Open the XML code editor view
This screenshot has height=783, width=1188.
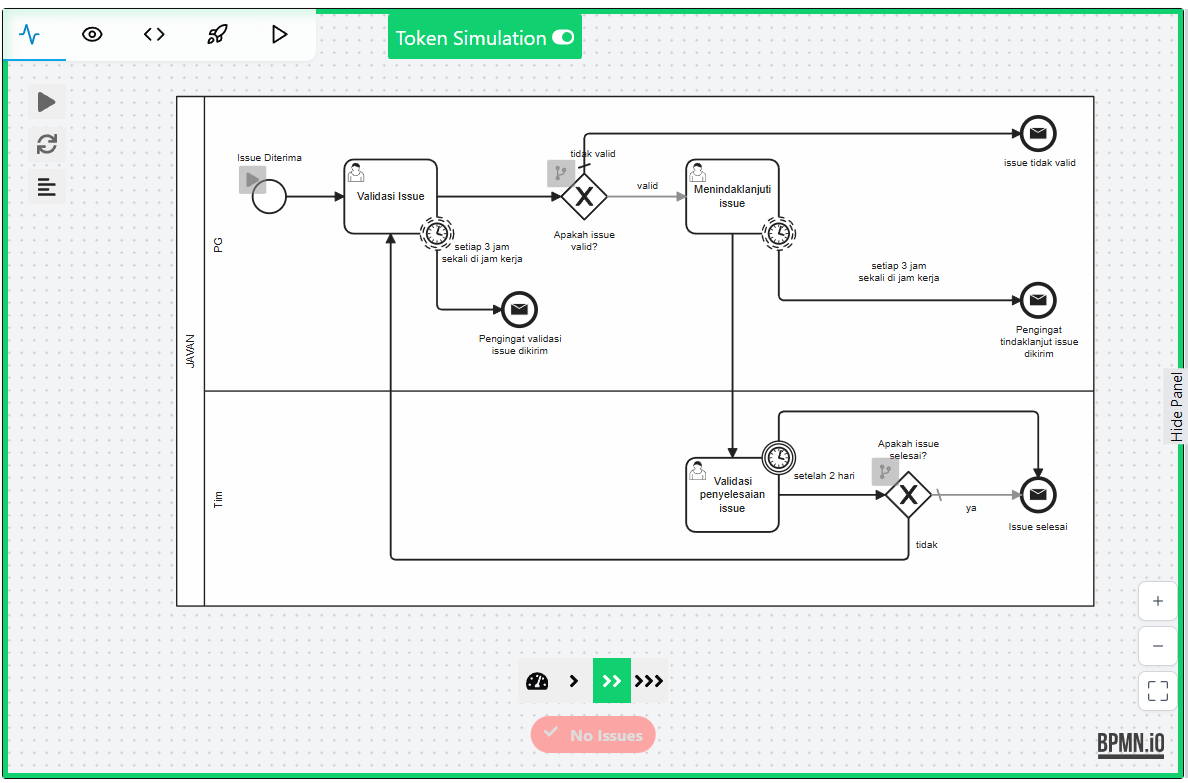(x=154, y=33)
